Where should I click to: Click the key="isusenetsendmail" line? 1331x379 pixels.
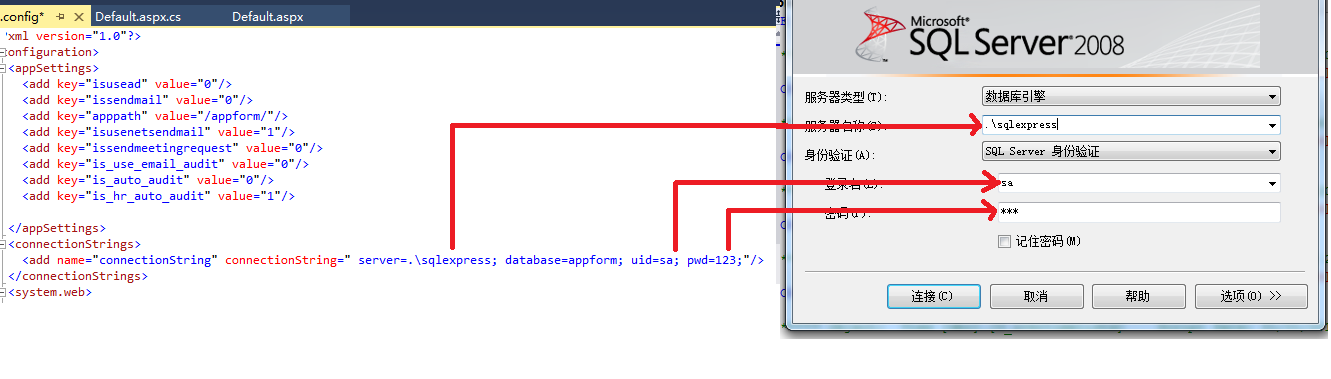[159, 132]
